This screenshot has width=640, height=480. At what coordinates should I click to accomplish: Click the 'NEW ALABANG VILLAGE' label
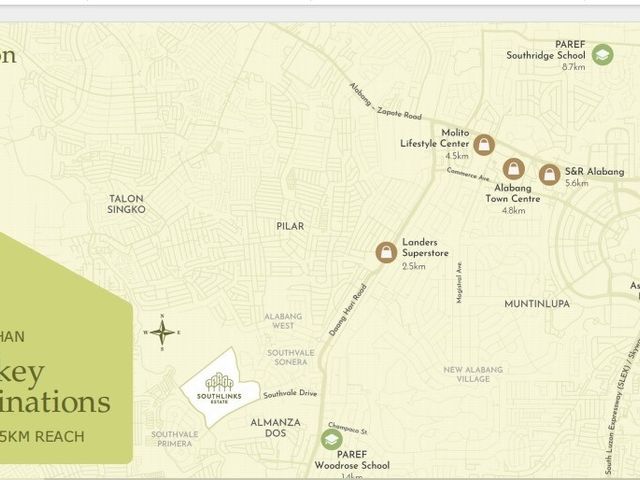click(x=473, y=374)
